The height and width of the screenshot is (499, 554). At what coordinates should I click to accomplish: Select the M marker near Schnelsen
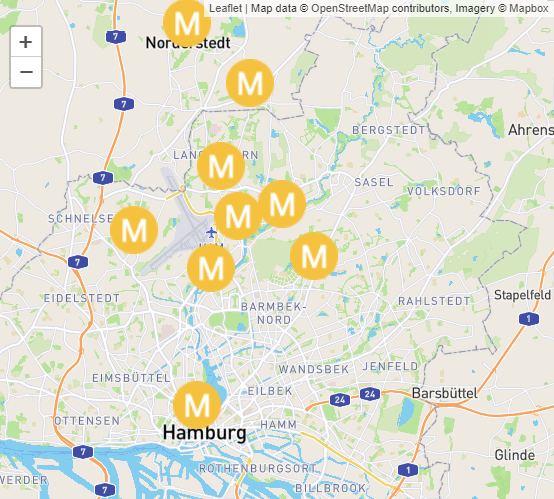(x=134, y=230)
